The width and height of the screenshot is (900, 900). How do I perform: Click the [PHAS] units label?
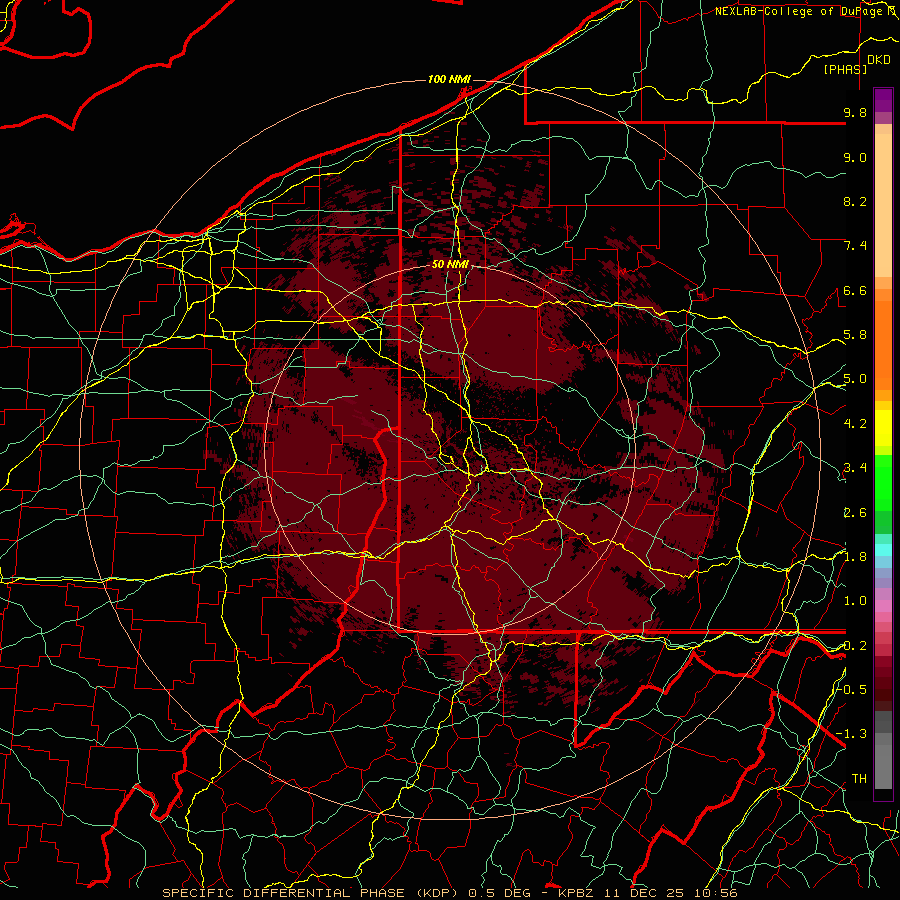pyautogui.click(x=845, y=69)
